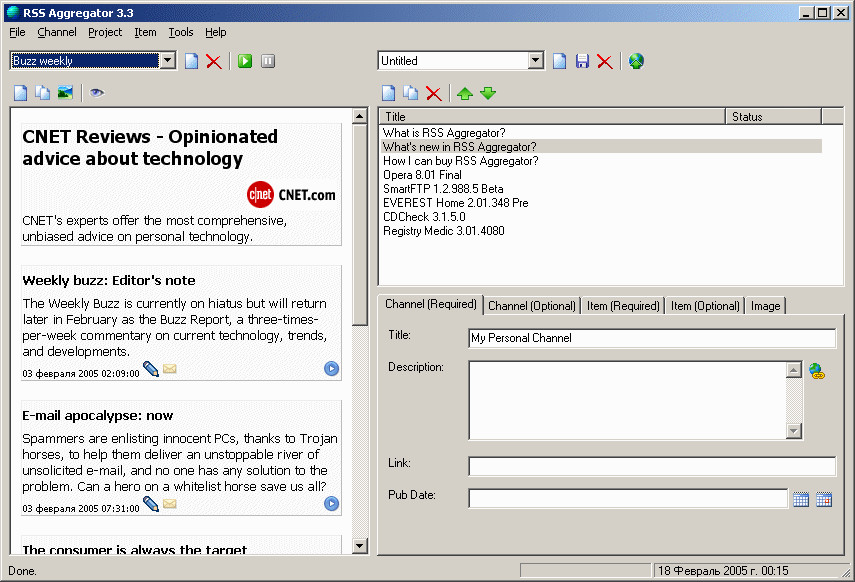Viewport: 855px width, 582px height.
Task: Sort the list by the Title column header
Action: [552, 116]
